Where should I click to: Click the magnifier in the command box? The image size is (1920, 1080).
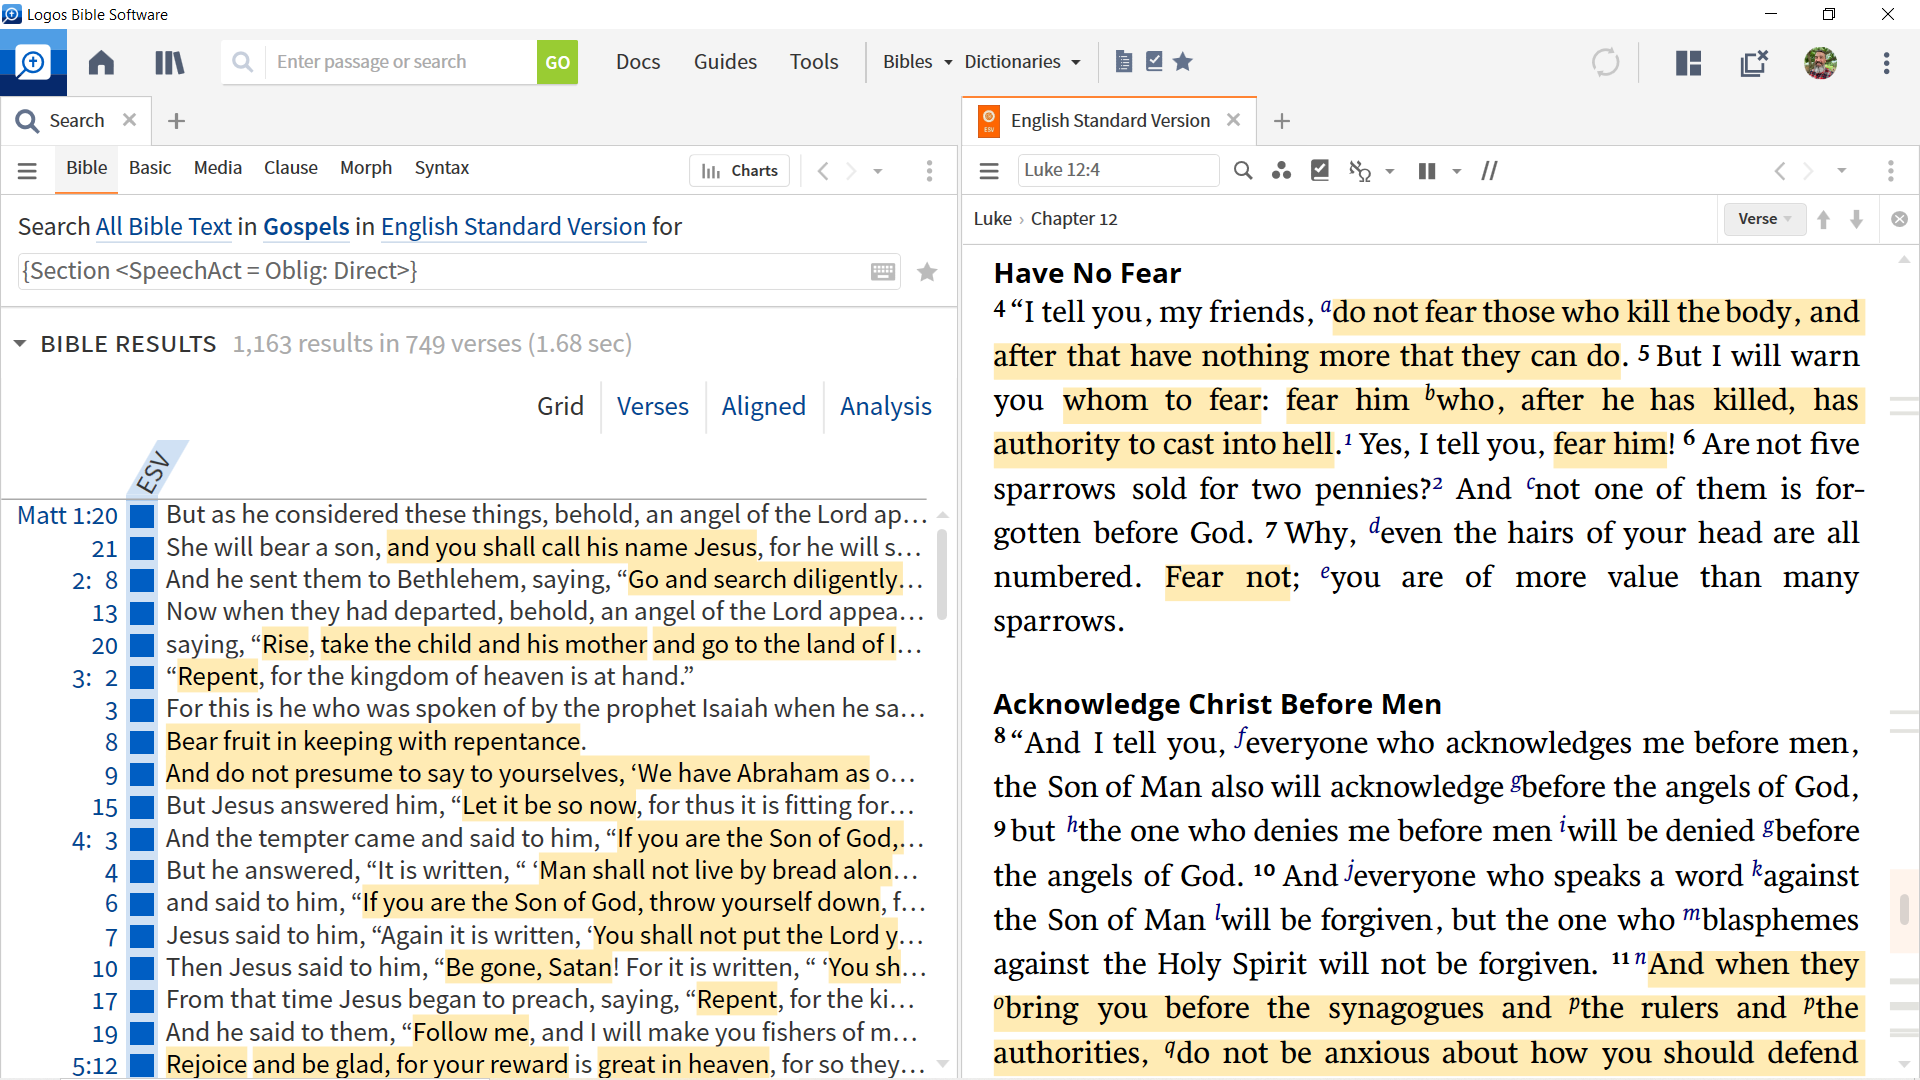[x=242, y=62]
